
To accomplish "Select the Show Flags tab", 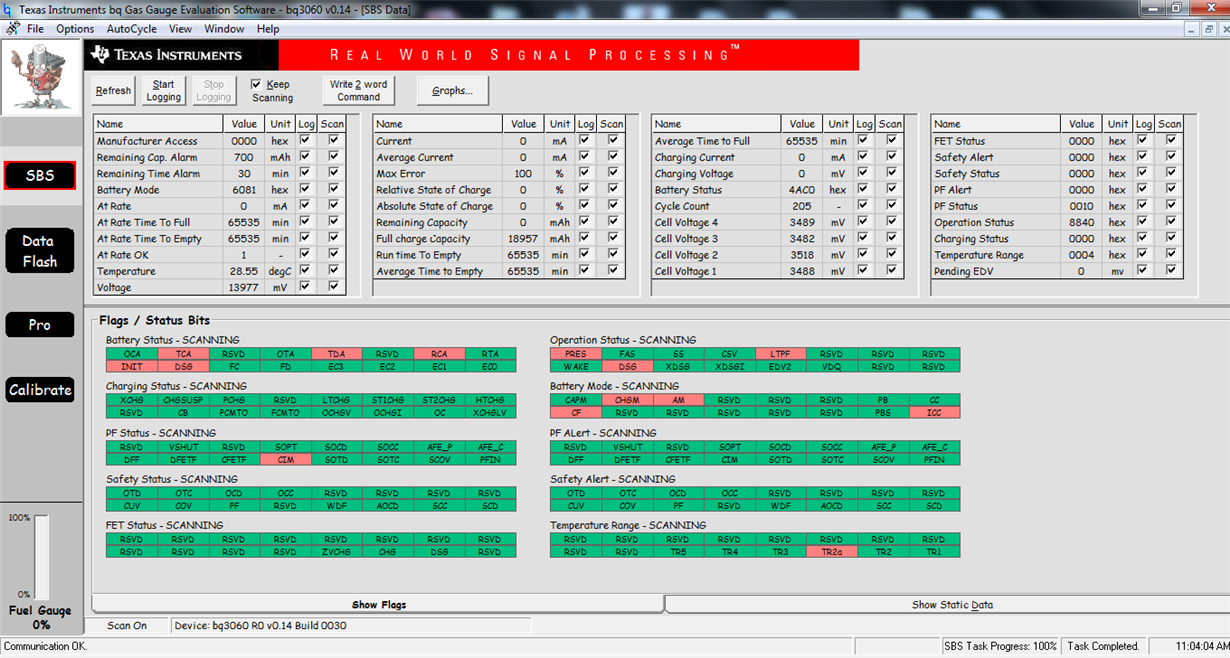I will 378,605.
